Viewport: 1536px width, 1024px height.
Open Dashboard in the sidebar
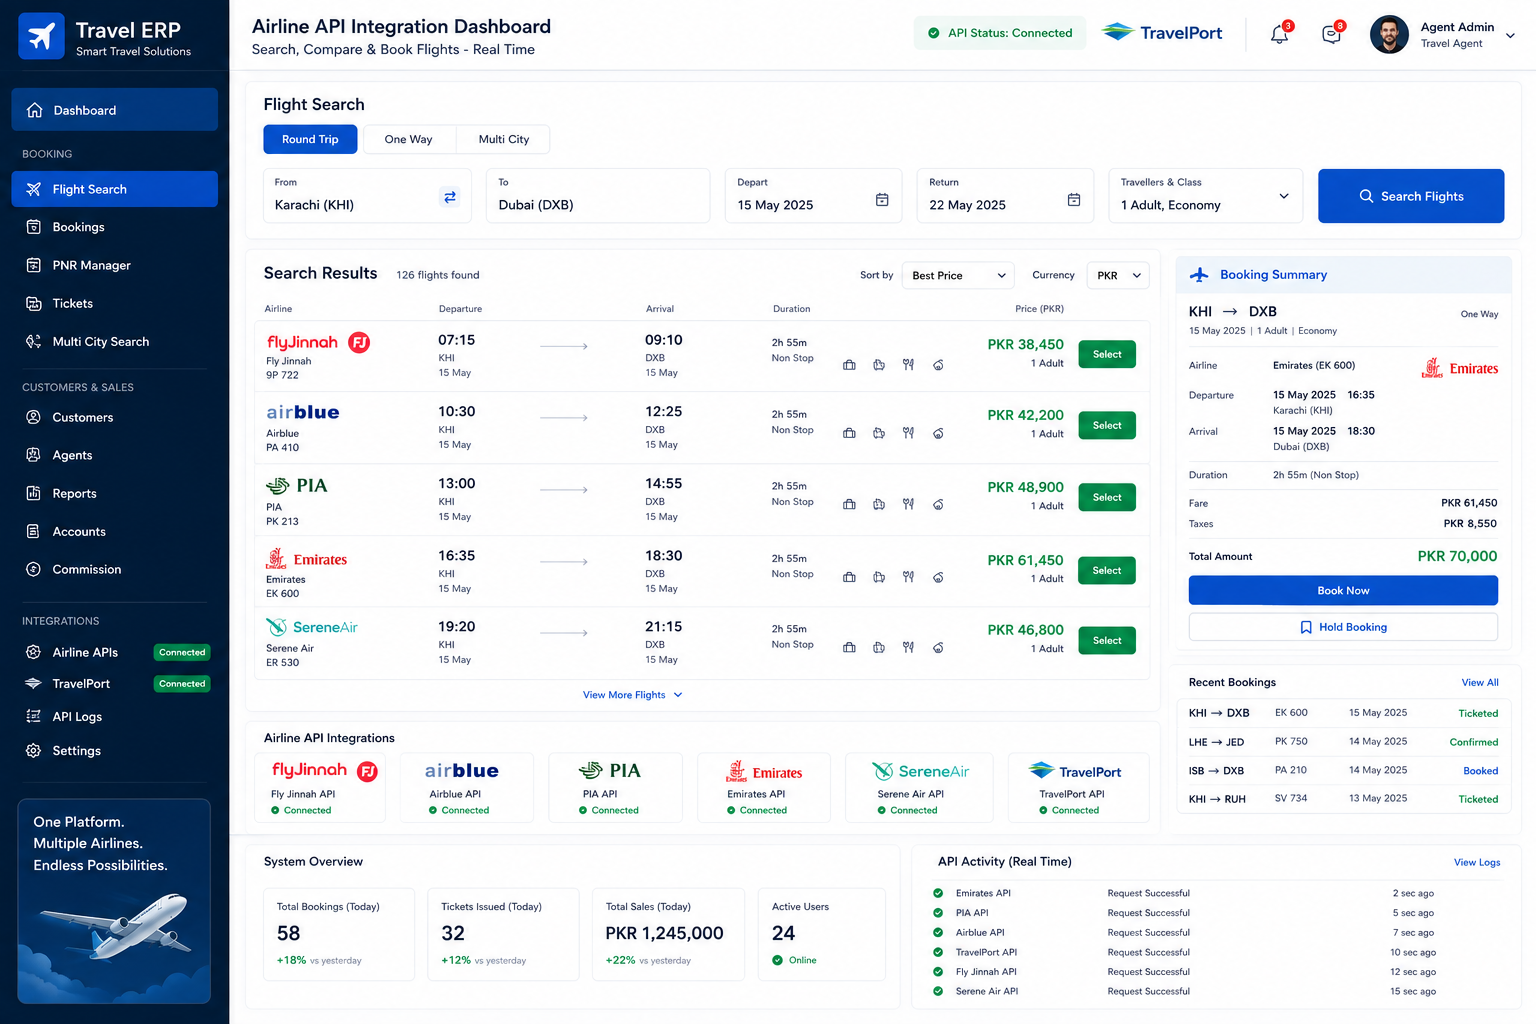(x=114, y=110)
